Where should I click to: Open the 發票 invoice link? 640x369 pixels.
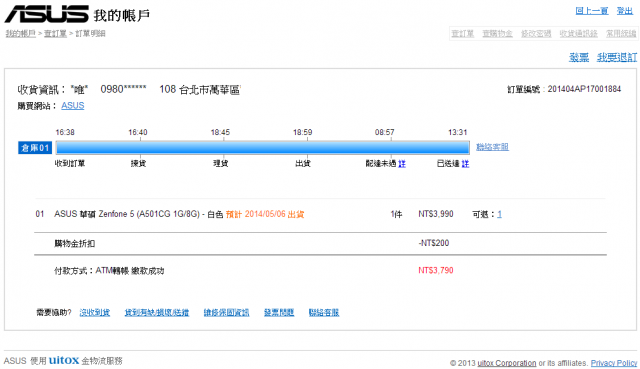[x=579, y=58]
